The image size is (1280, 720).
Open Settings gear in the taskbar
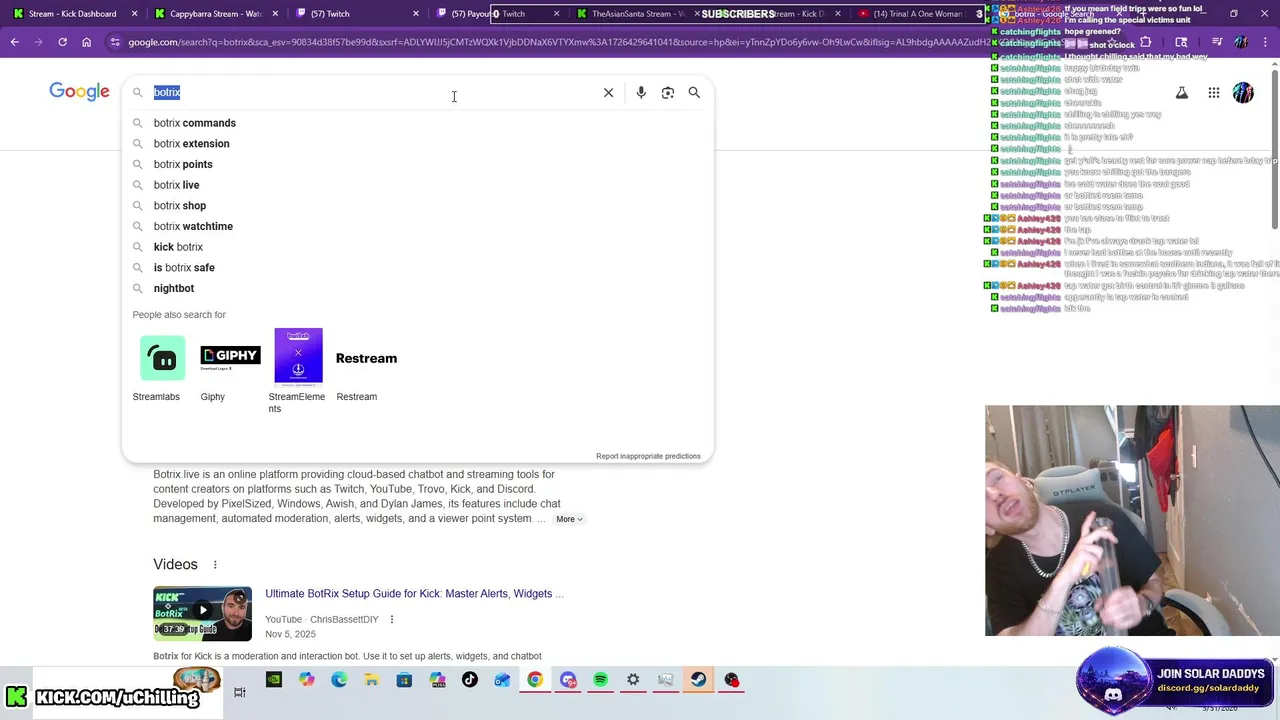[x=633, y=680]
